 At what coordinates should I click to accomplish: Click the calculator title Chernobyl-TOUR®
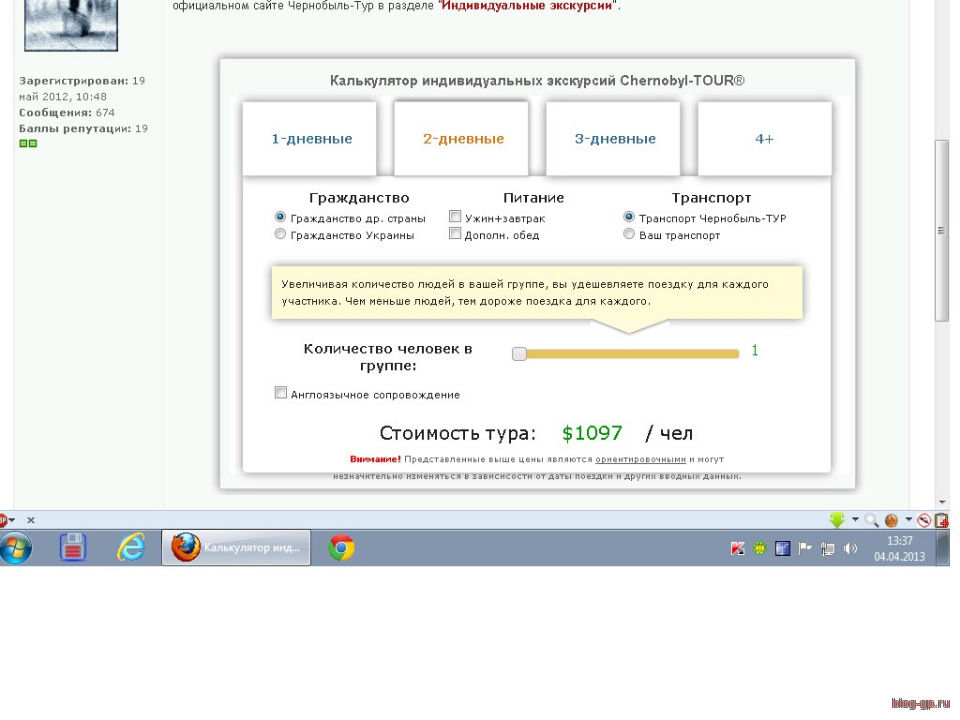537,81
